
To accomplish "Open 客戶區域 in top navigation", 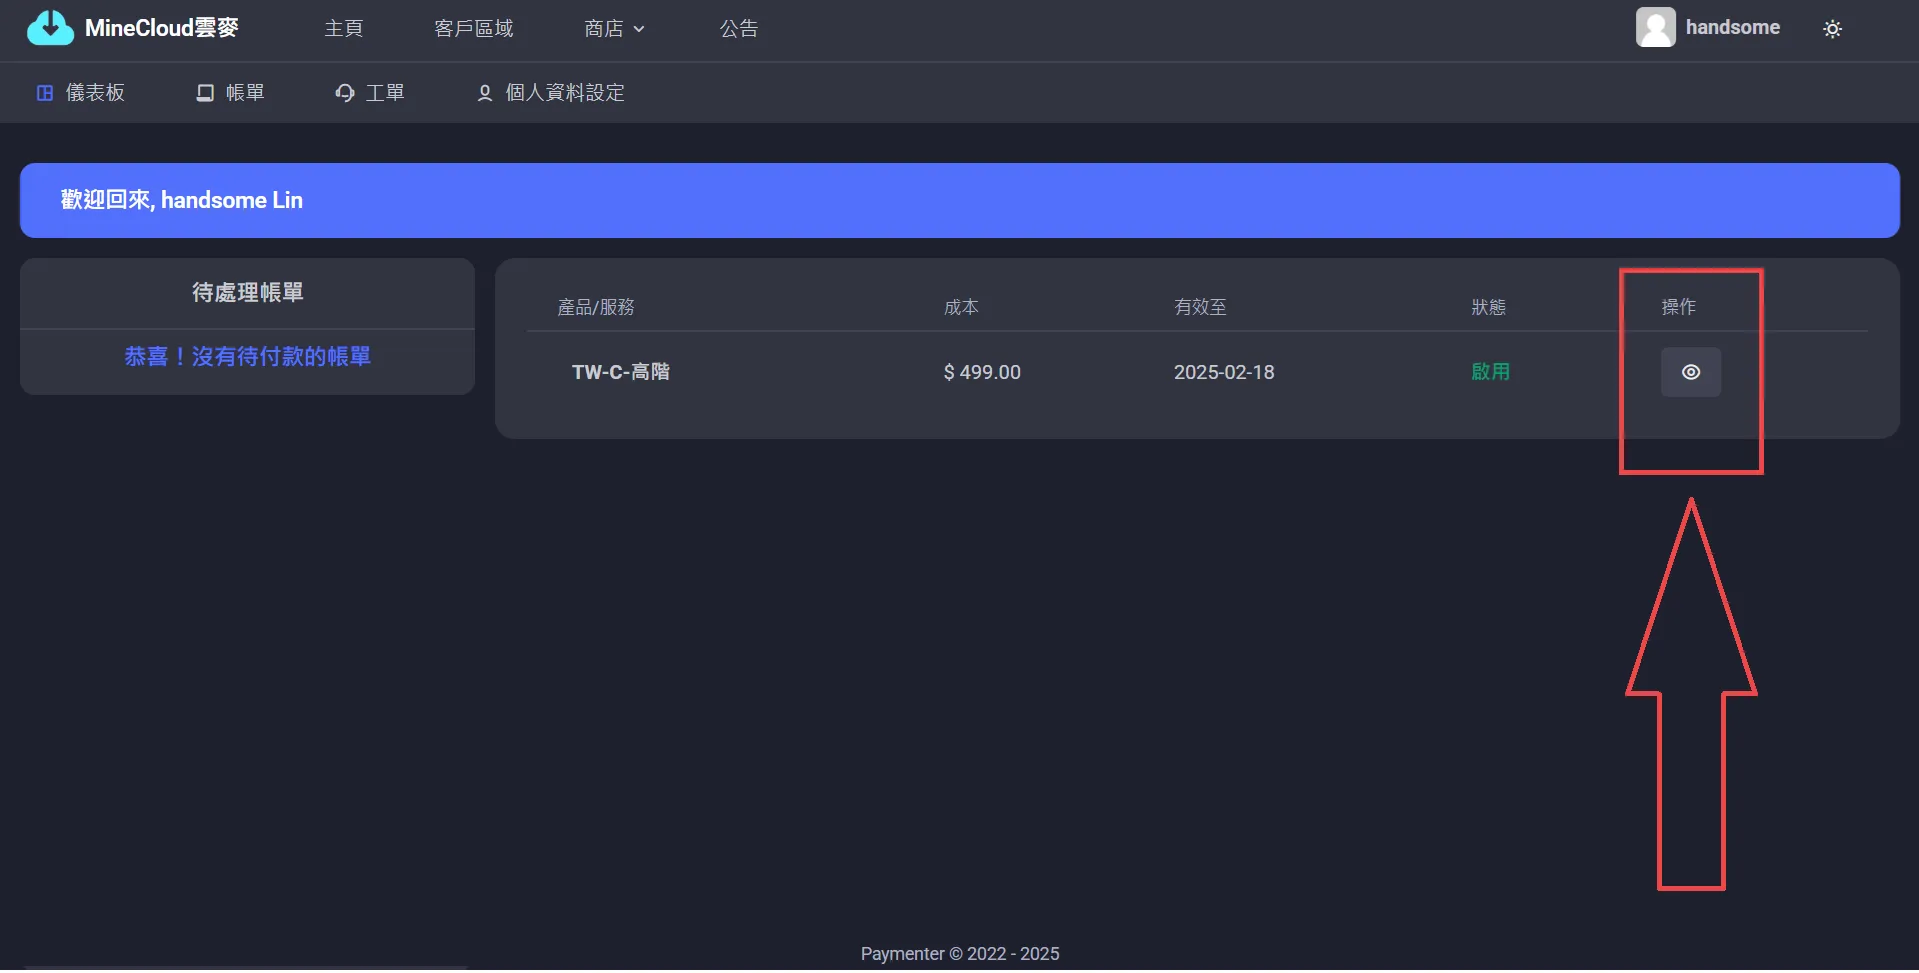I will pyautogui.click(x=473, y=29).
